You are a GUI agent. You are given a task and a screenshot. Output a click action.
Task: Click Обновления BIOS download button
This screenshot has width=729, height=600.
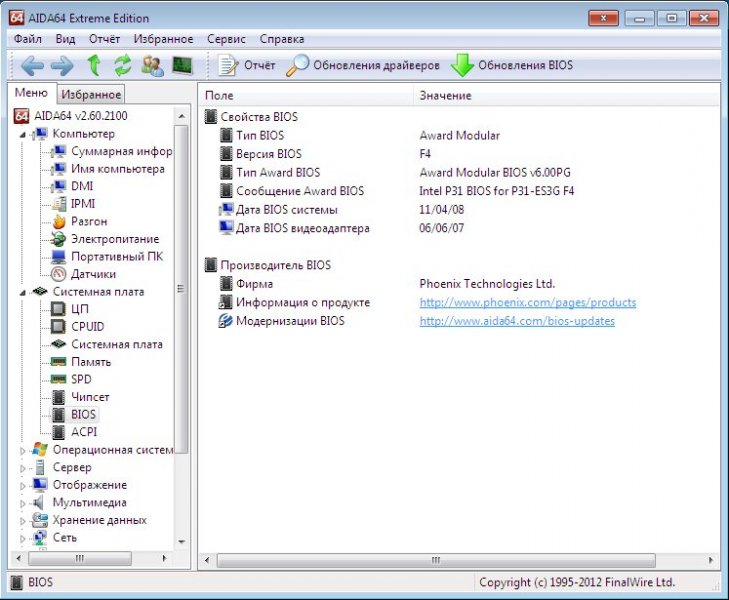511,66
